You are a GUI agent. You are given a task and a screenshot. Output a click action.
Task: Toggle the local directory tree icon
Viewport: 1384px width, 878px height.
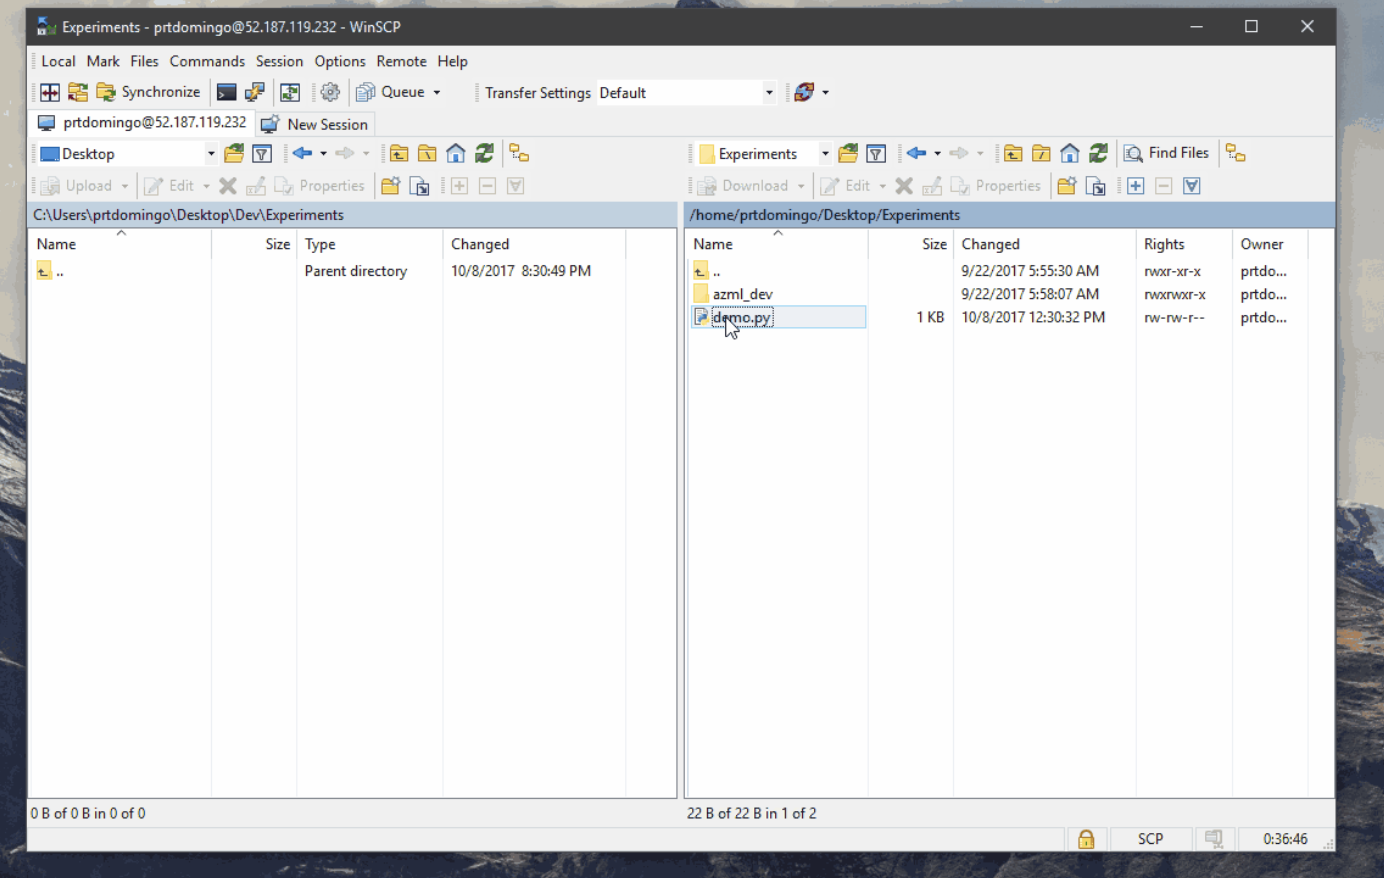click(x=519, y=154)
